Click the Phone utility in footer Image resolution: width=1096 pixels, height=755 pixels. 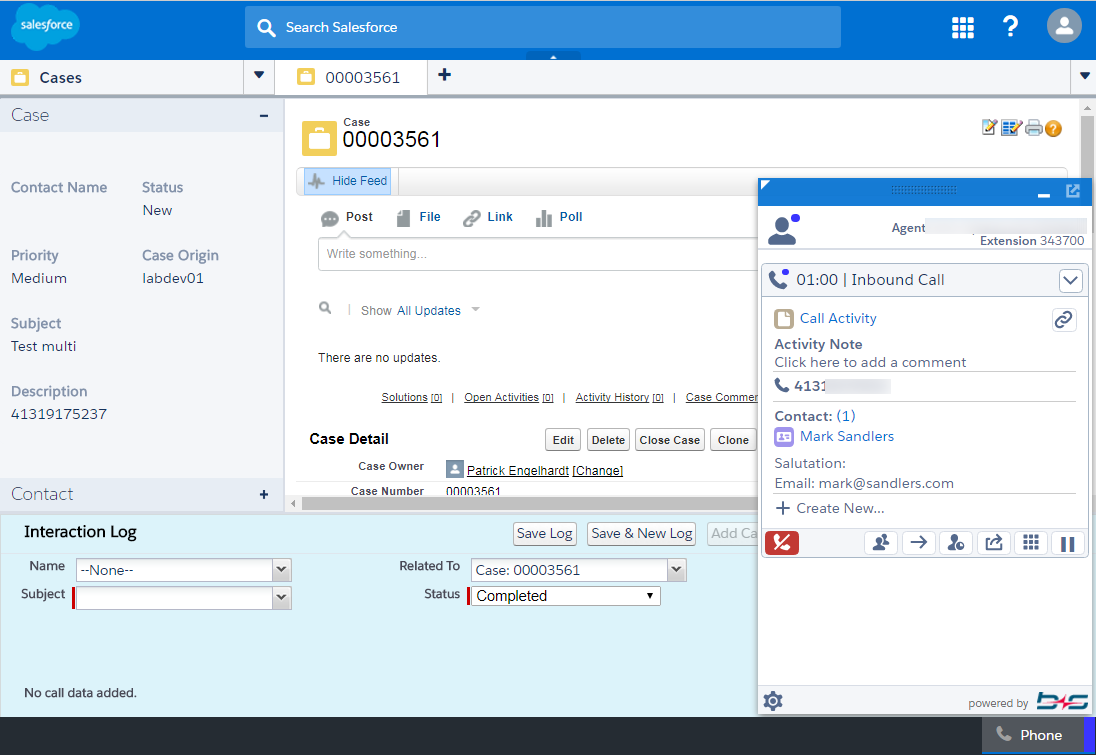tap(1032, 735)
